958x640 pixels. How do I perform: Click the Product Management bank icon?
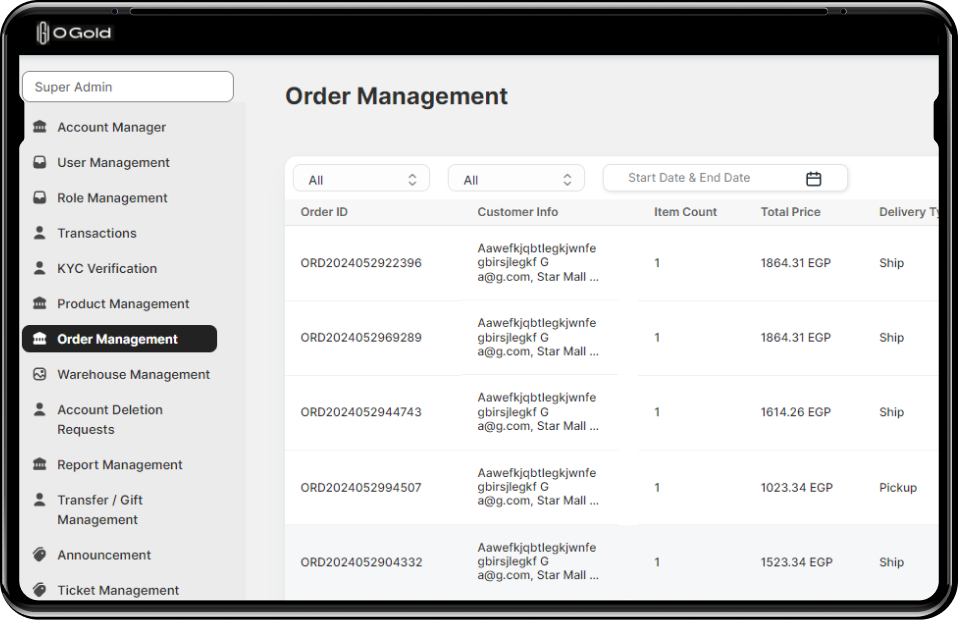pyautogui.click(x=40, y=303)
